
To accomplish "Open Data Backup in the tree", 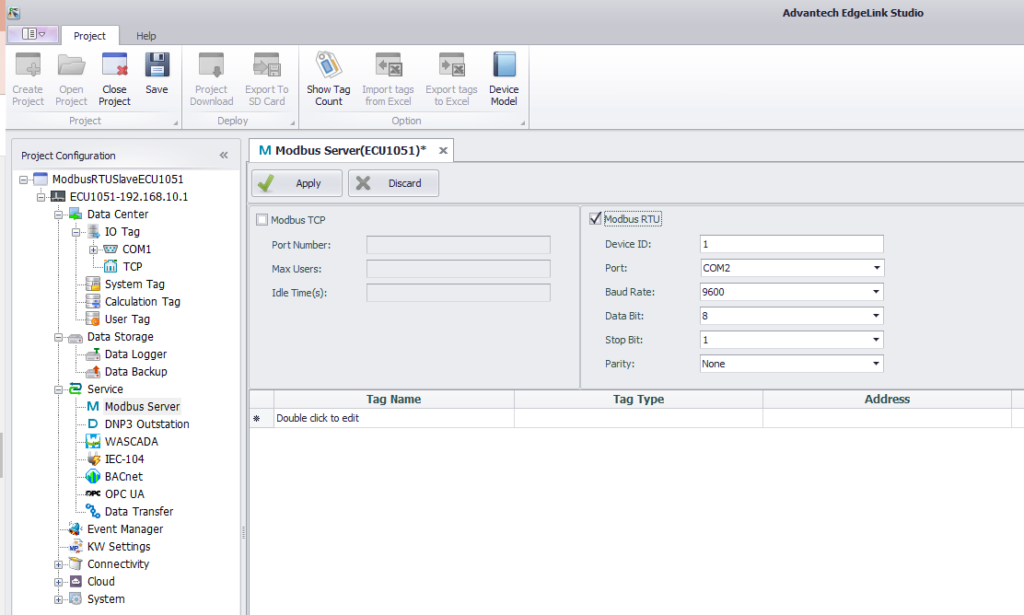I will point(136,372).
